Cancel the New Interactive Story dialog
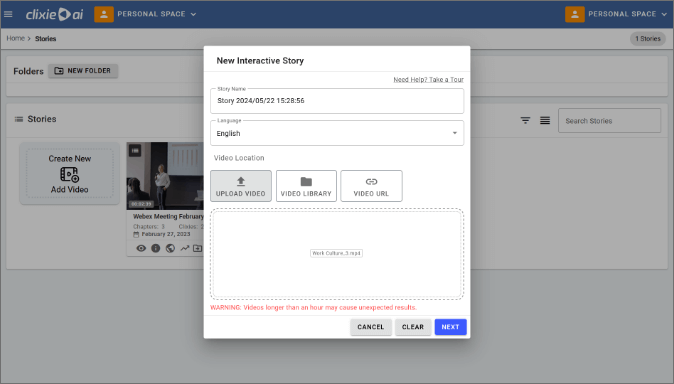Image resolution: width=674 pixels, height=384 pixels. 371,327
